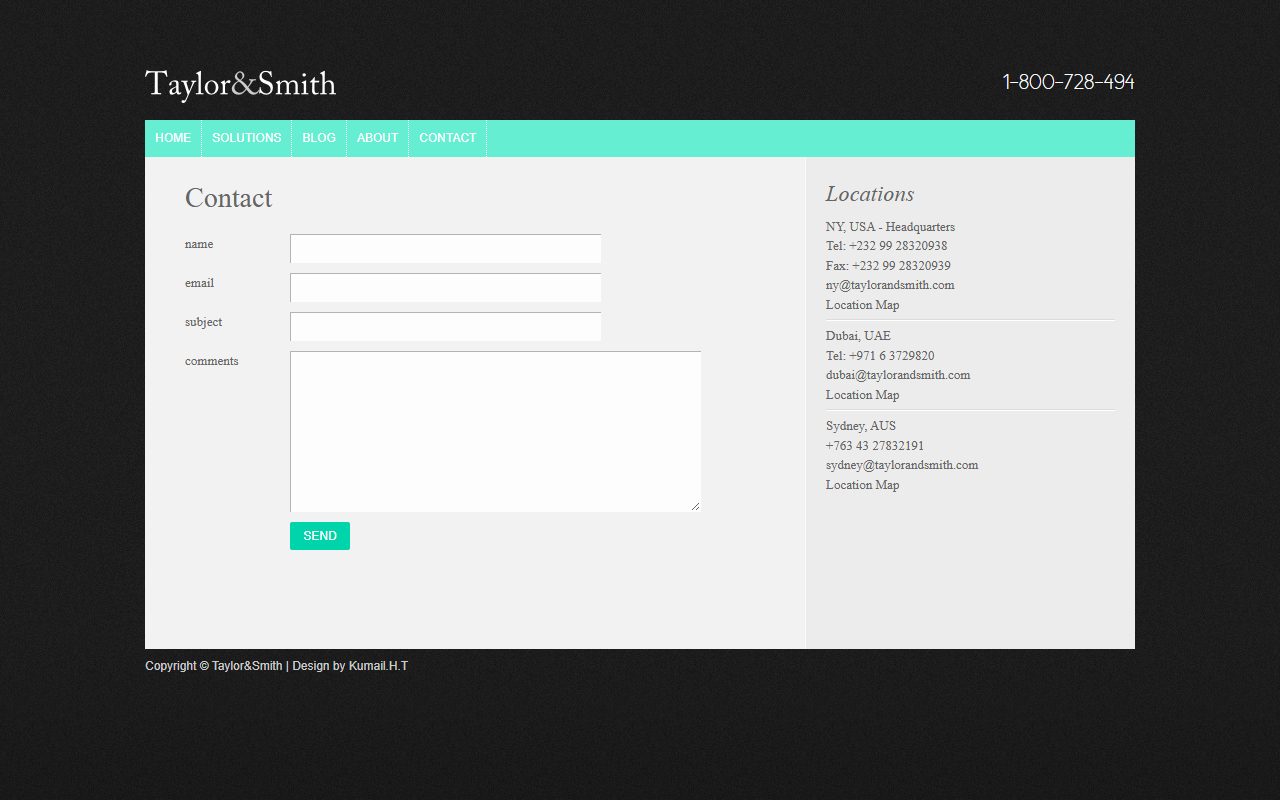
Task: Open the NY headquarters Location Map link
Action: 862,305
